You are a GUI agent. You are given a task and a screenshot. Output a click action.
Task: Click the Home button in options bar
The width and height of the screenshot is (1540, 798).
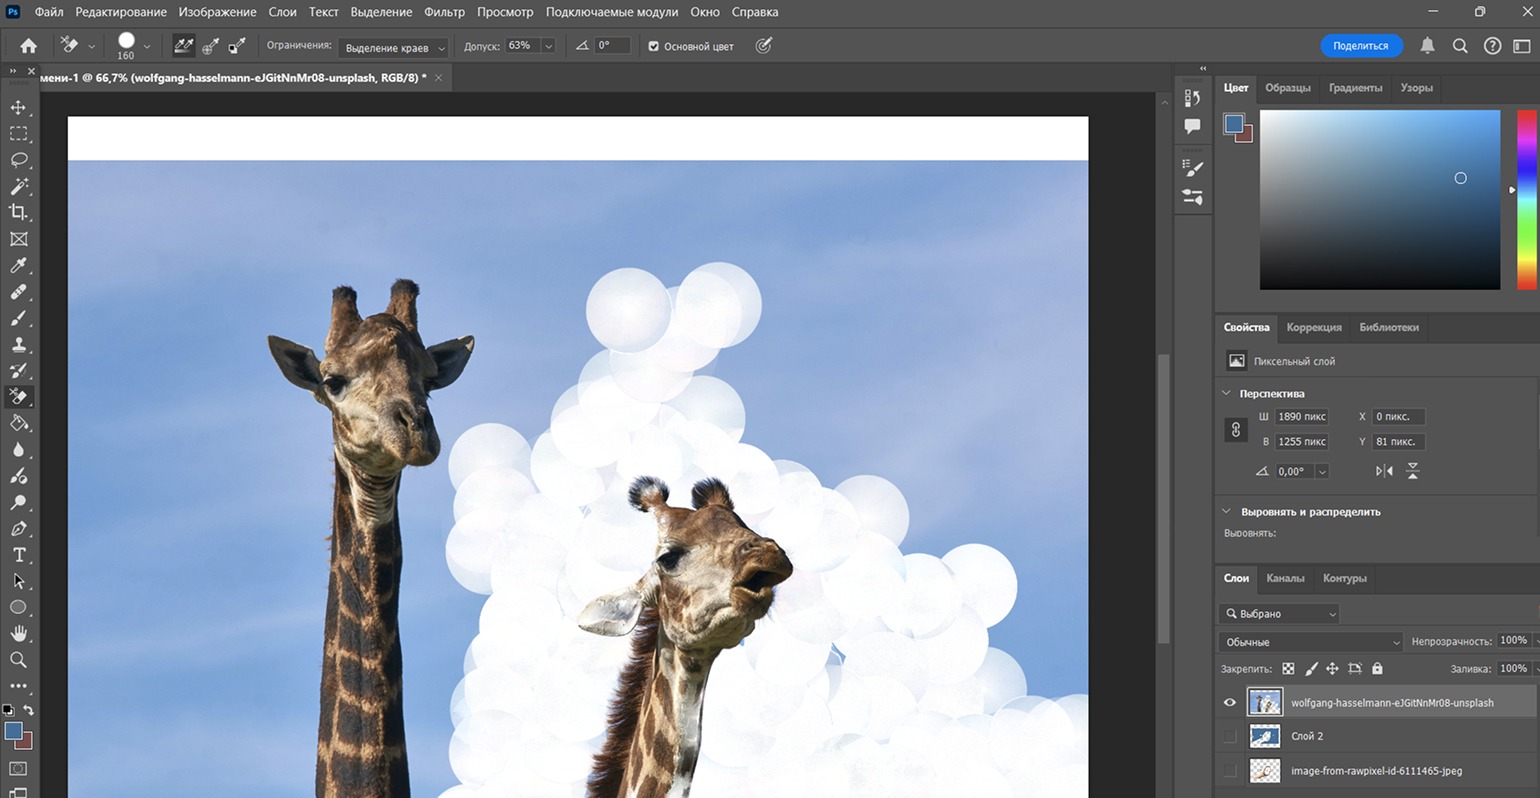[x=28, y=46]
